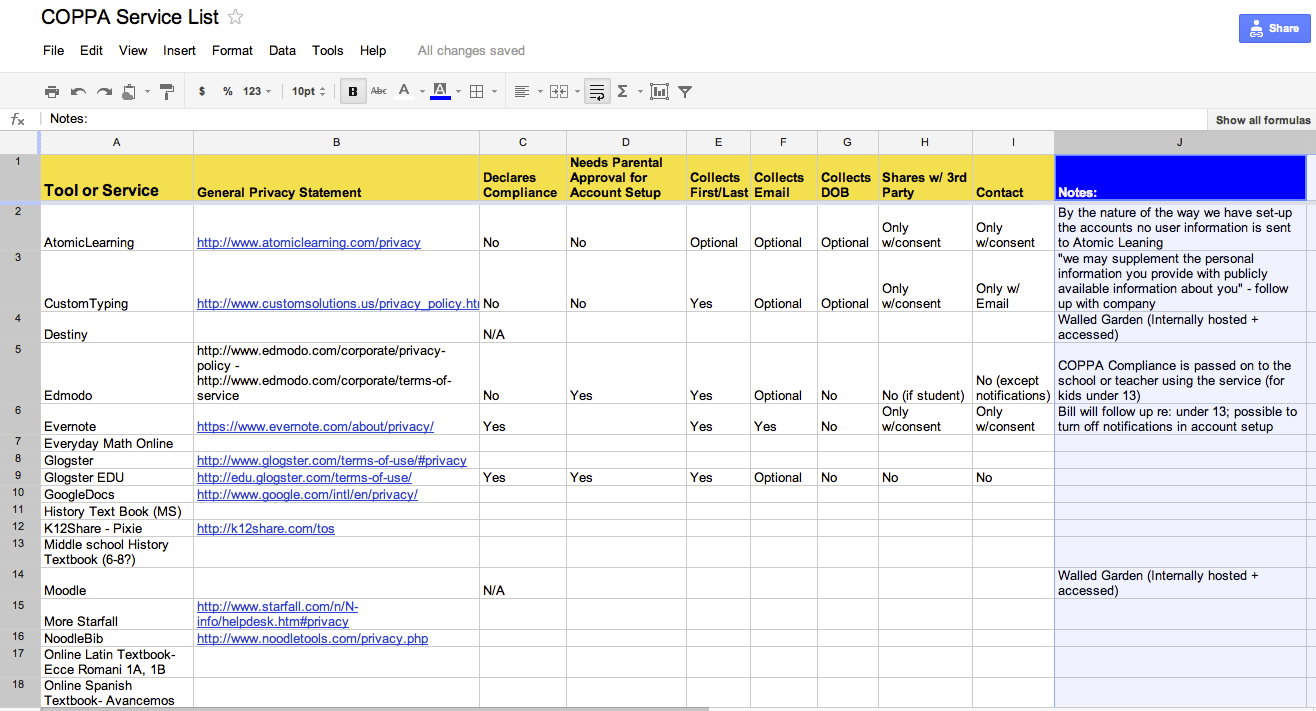Screen dimensions: 1316x711
Task: Apply strikethrough formatting
Action: [x=379, y=91]
